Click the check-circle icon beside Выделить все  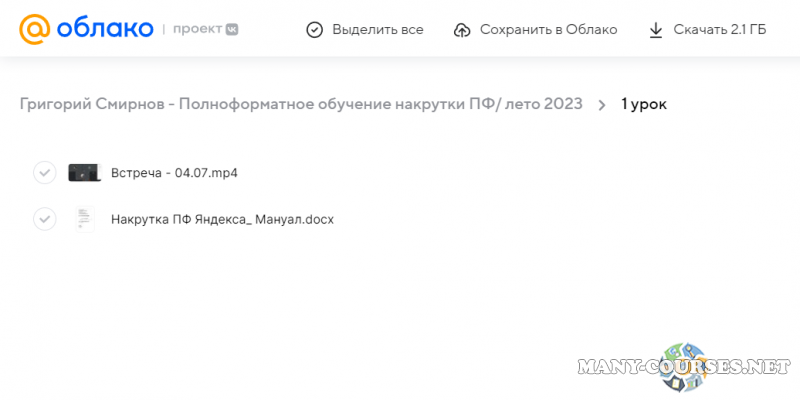tap(315, 30)
